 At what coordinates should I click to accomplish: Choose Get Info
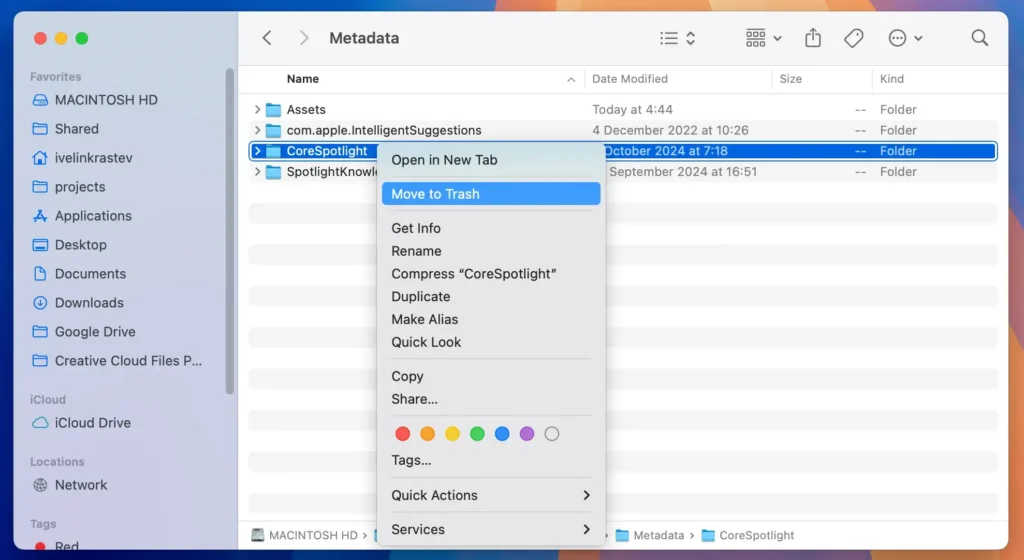[491, 228]
